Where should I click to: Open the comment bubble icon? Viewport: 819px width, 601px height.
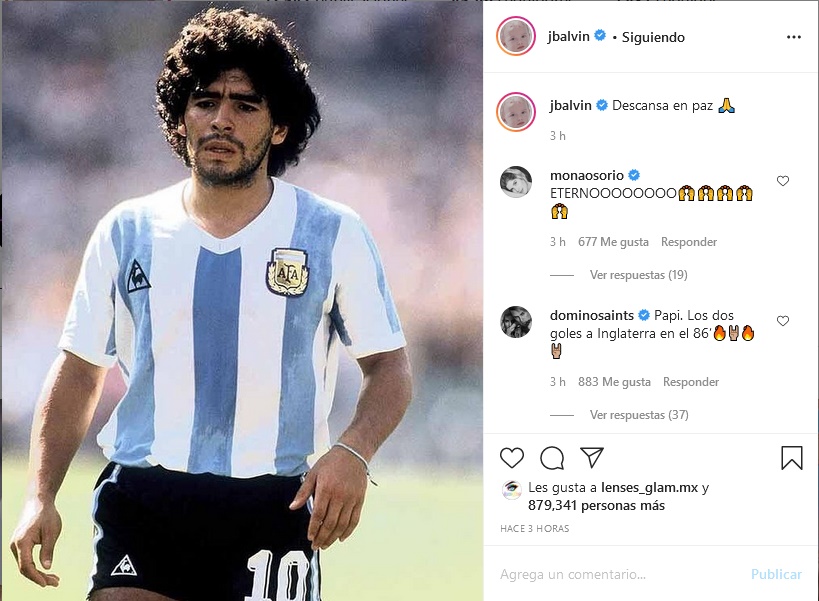552,458
